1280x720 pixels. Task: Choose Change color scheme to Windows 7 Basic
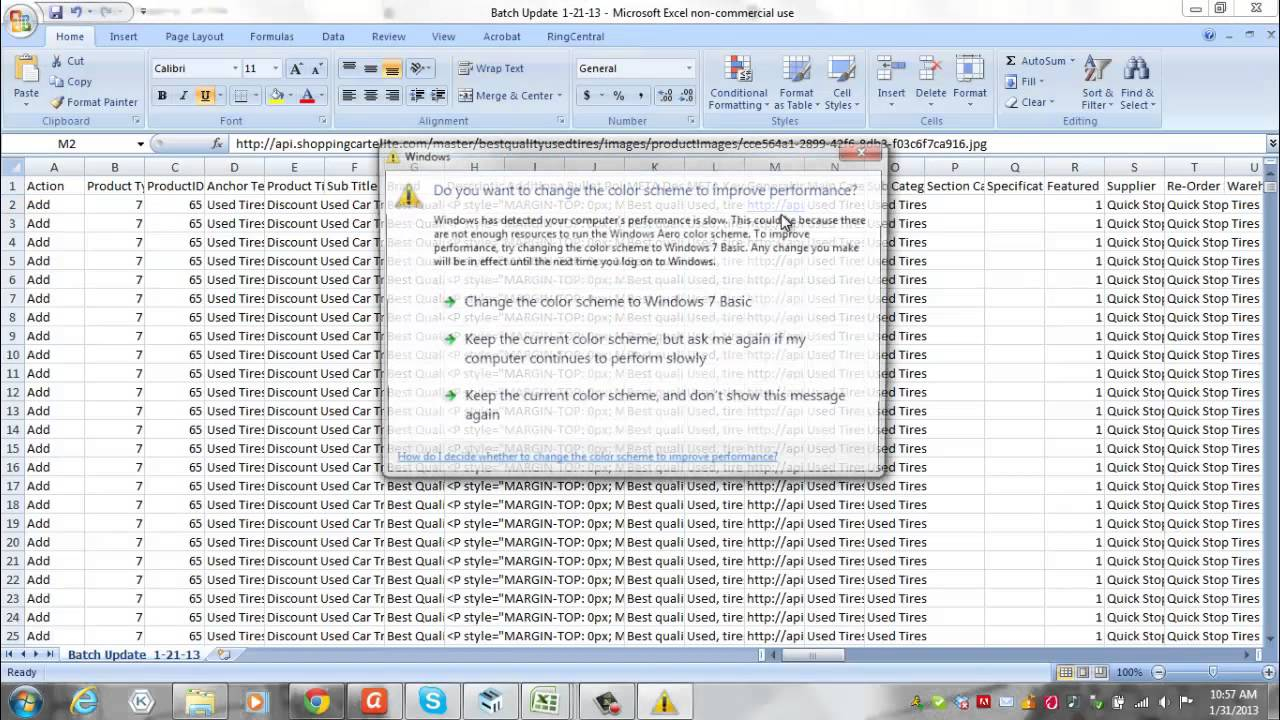[607, 301]
